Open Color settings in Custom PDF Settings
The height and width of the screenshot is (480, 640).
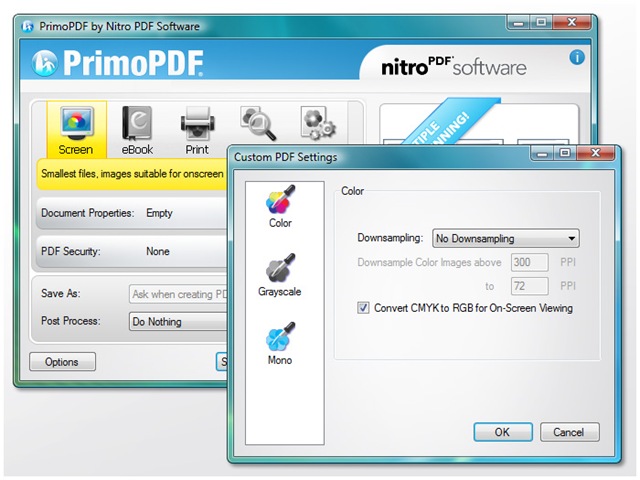(x=280, y=207)
